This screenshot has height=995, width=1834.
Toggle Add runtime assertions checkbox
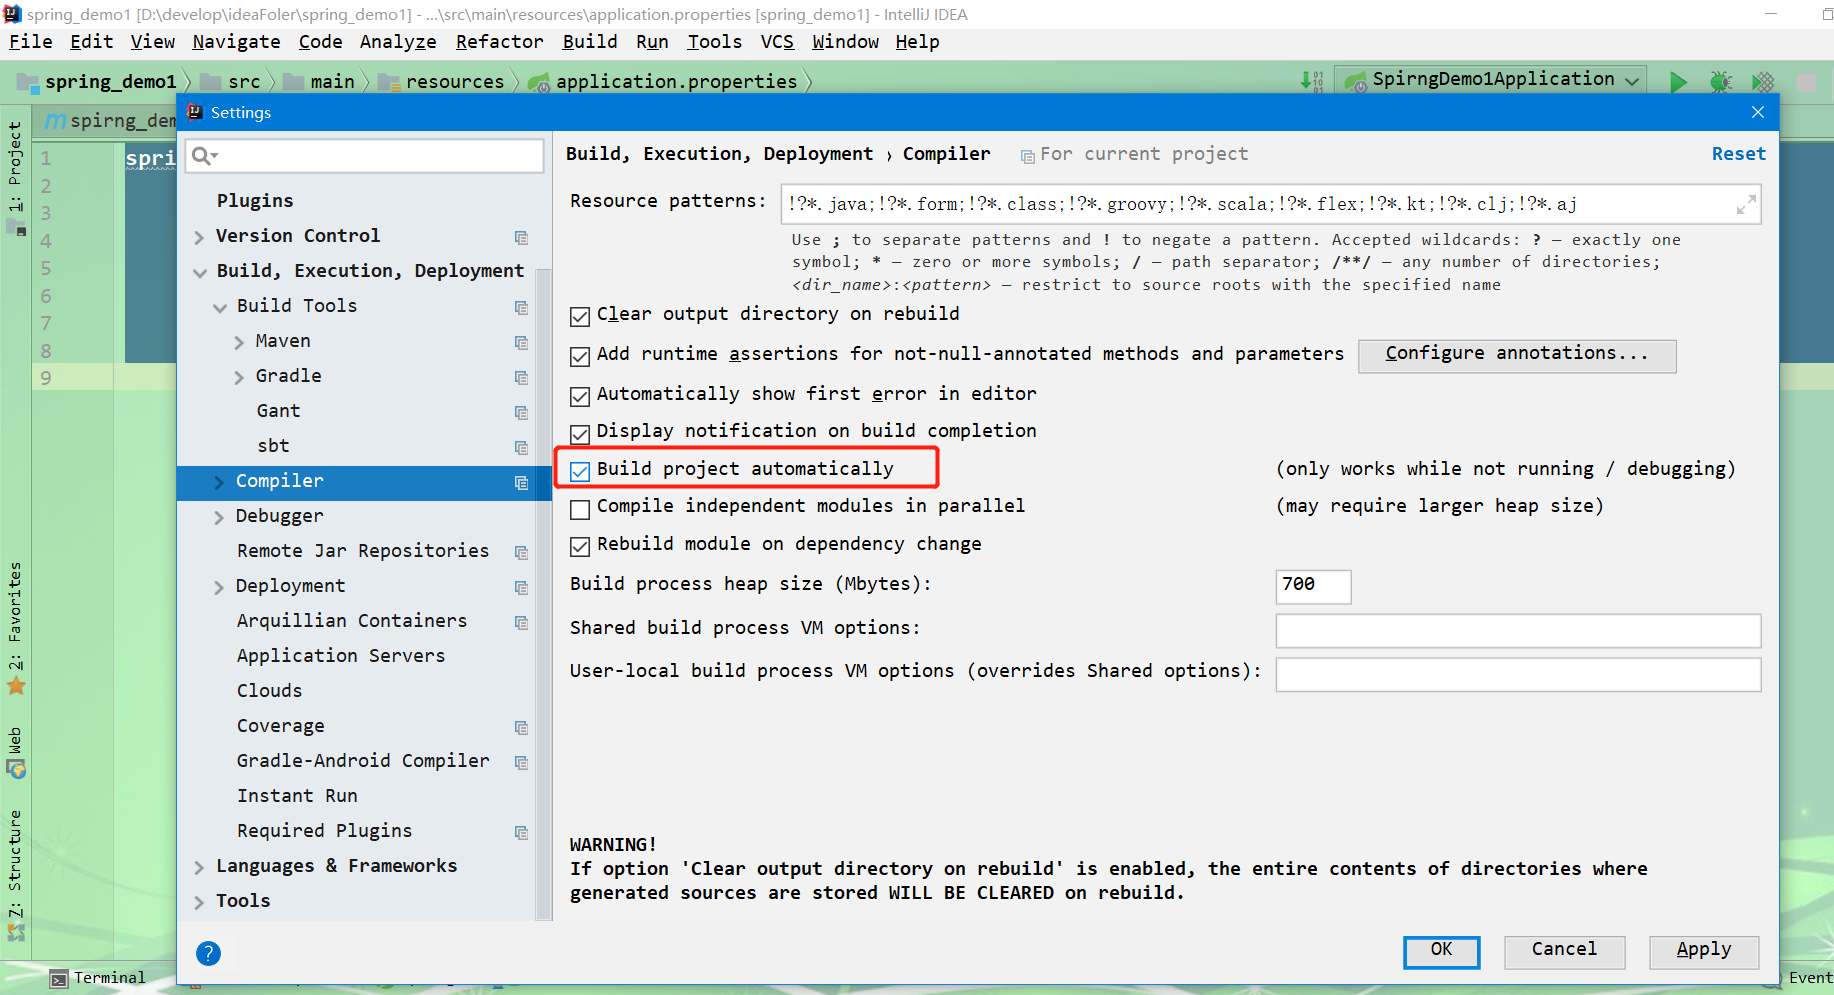[580, 357]
